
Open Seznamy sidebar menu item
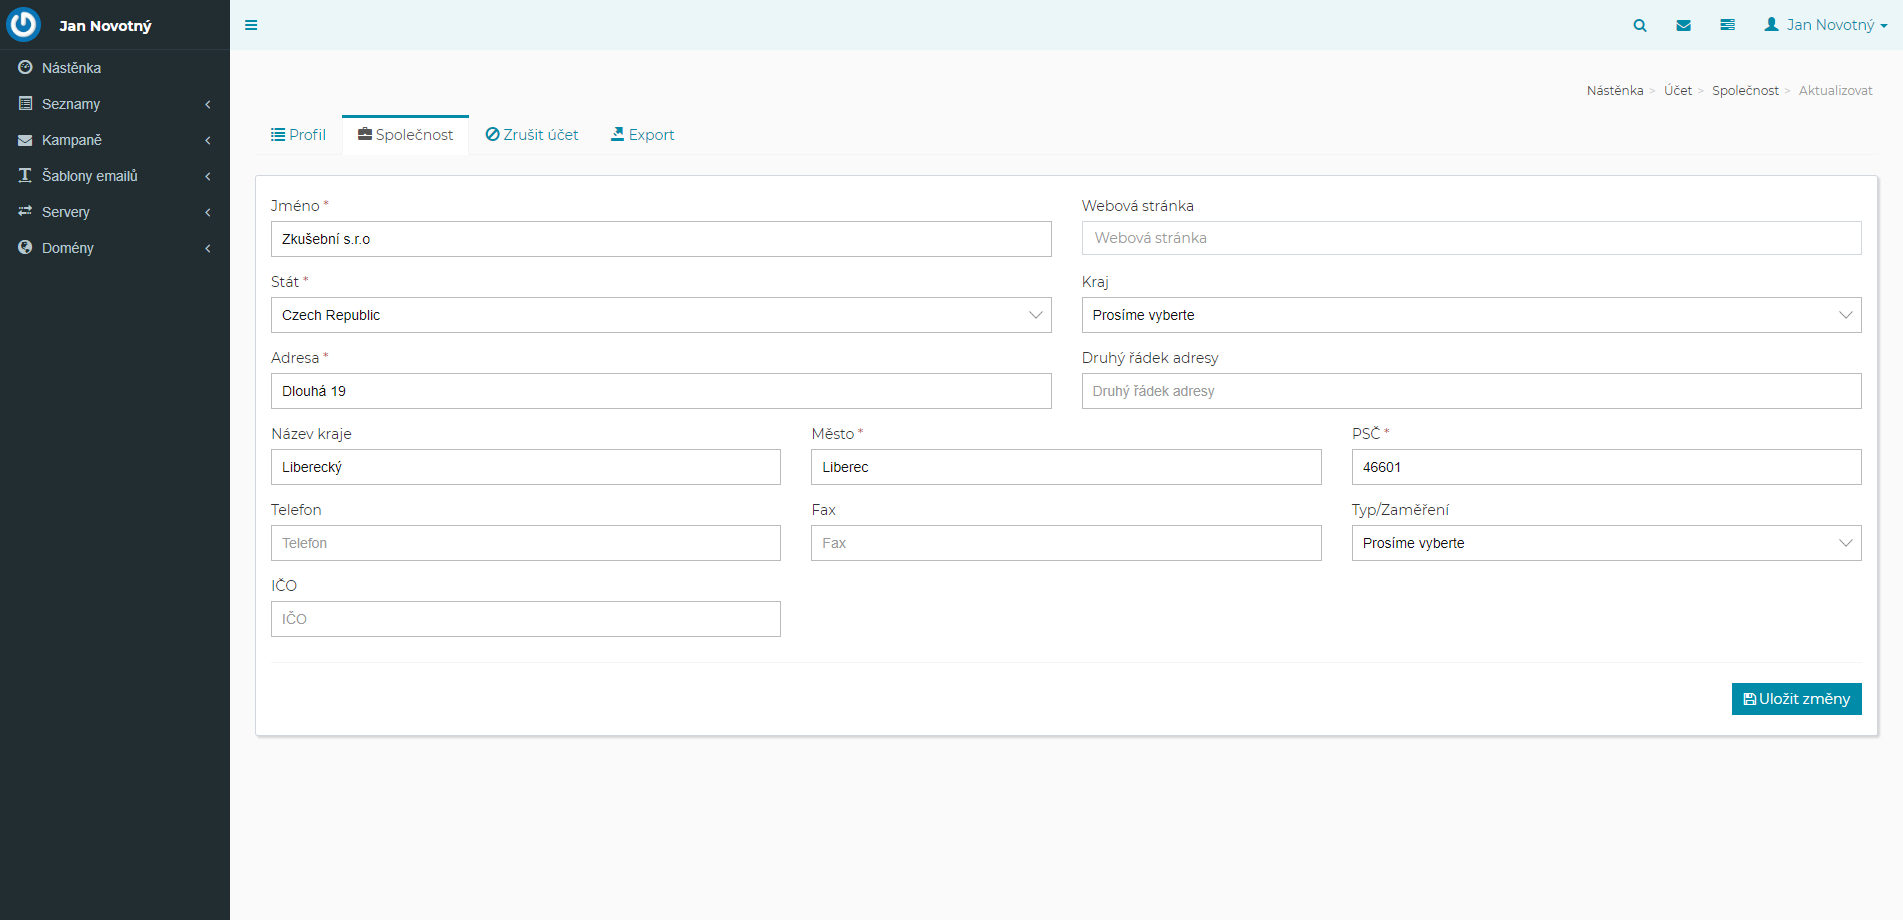pyautogui.click(x=115, y=104)
